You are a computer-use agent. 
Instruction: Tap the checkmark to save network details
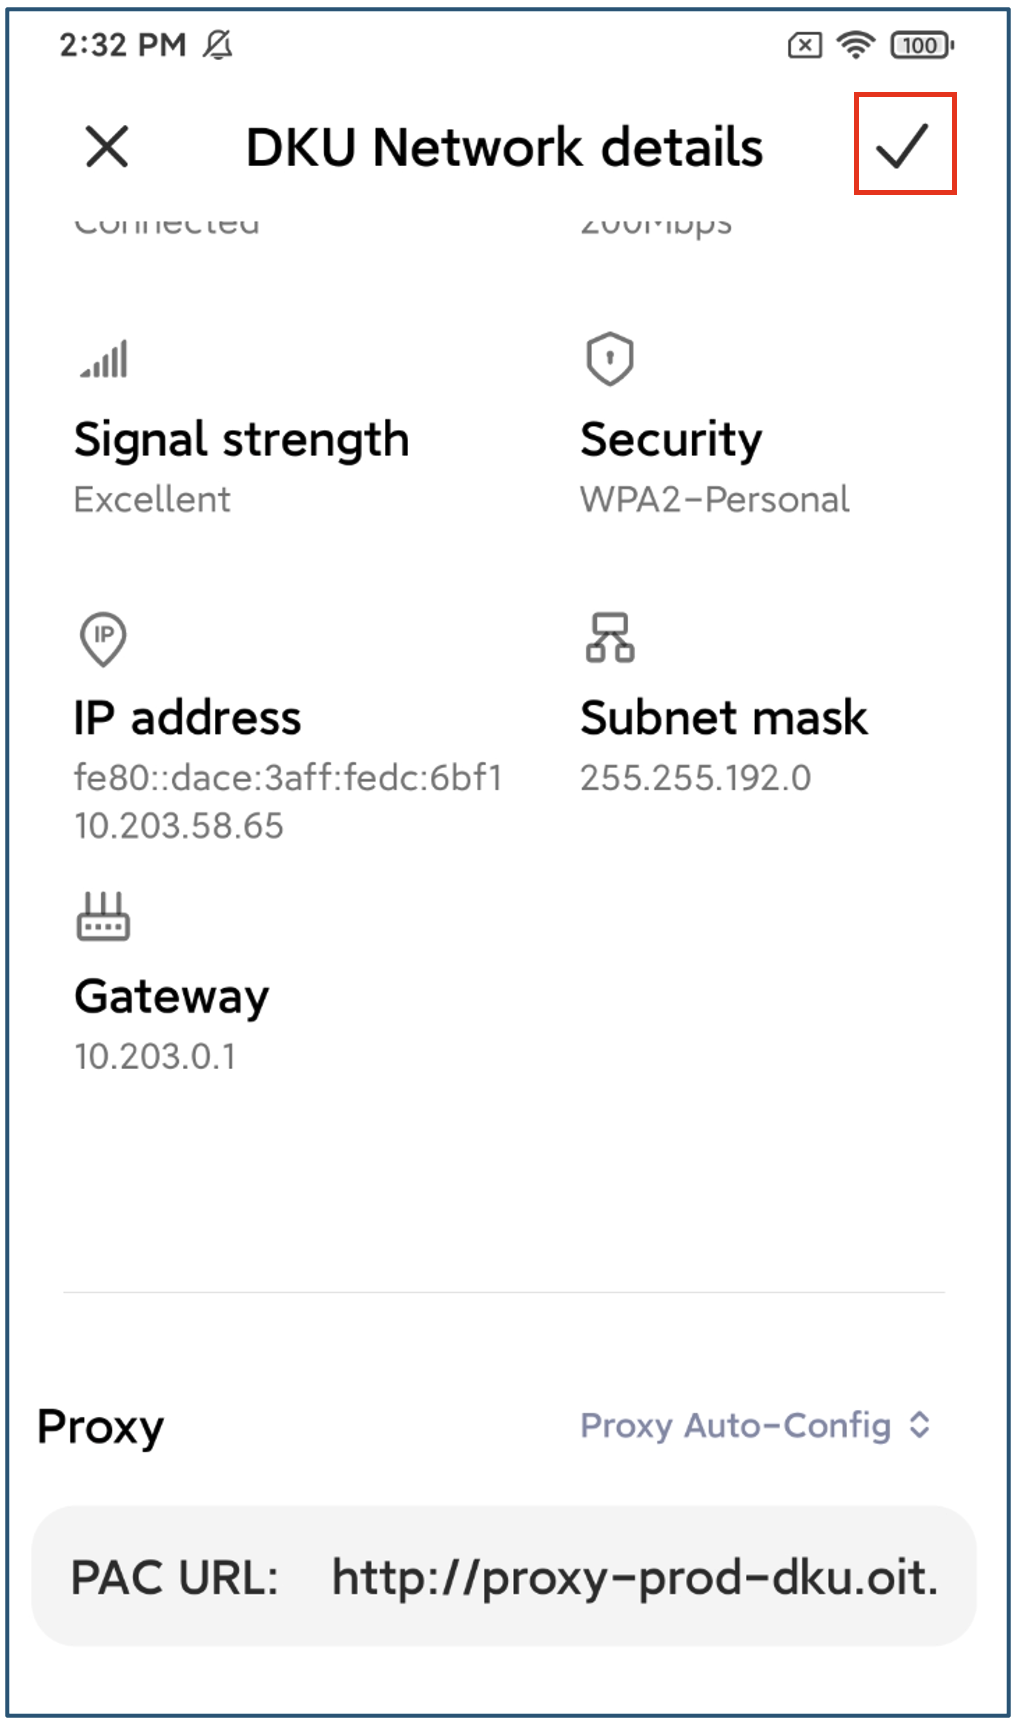903,146
